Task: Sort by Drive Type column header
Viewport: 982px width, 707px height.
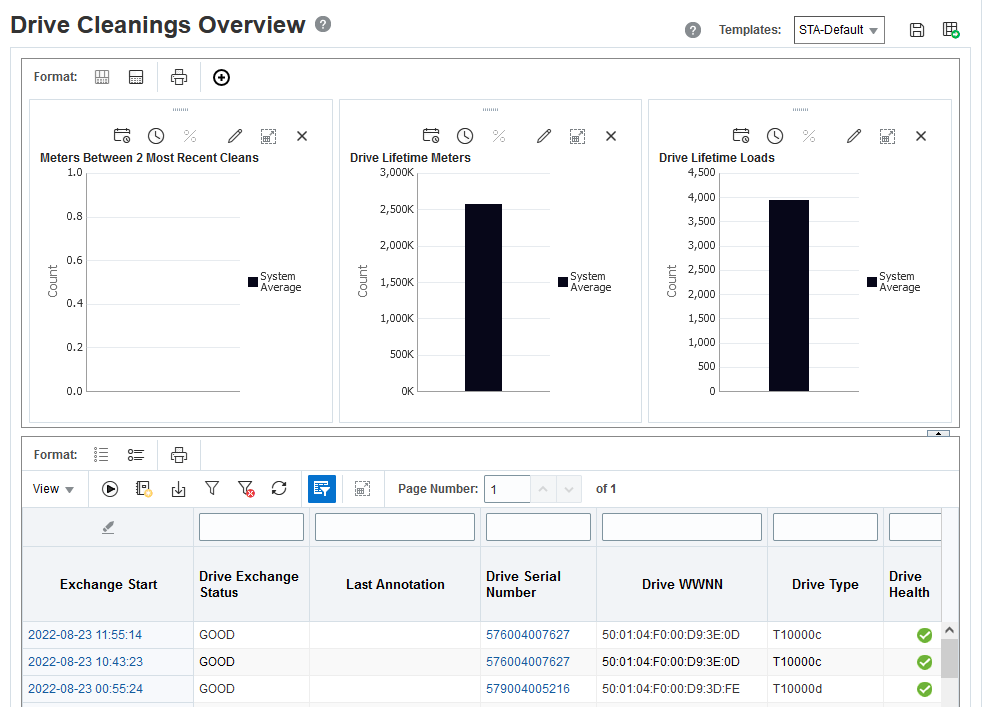Action: click(x=825, y=584)
